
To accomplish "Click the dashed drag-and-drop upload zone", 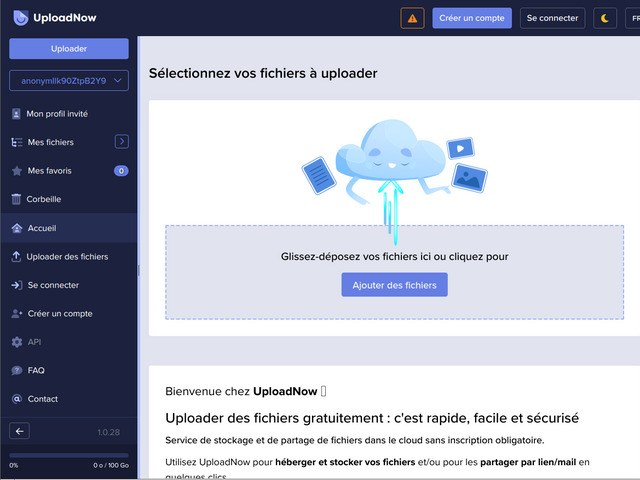I will pos(394,272).
